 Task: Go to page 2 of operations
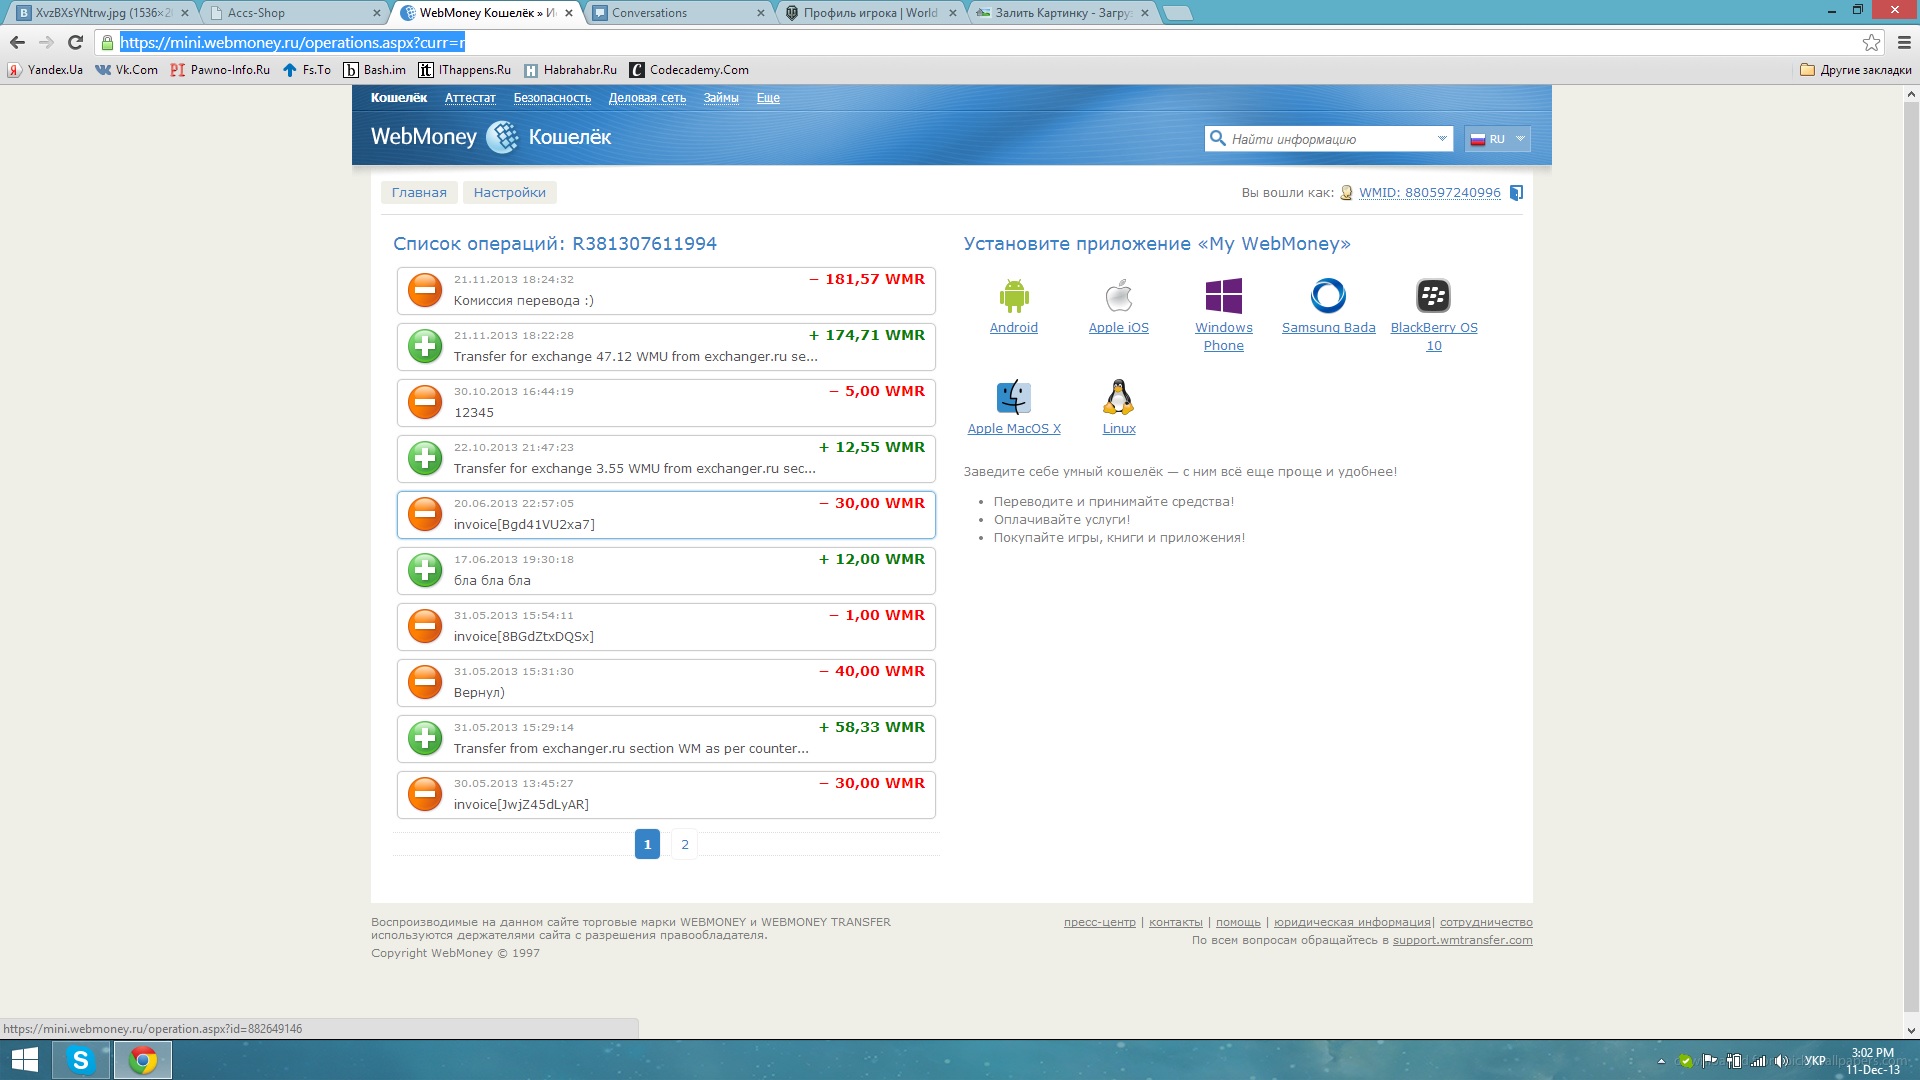[x=685, y=844]
